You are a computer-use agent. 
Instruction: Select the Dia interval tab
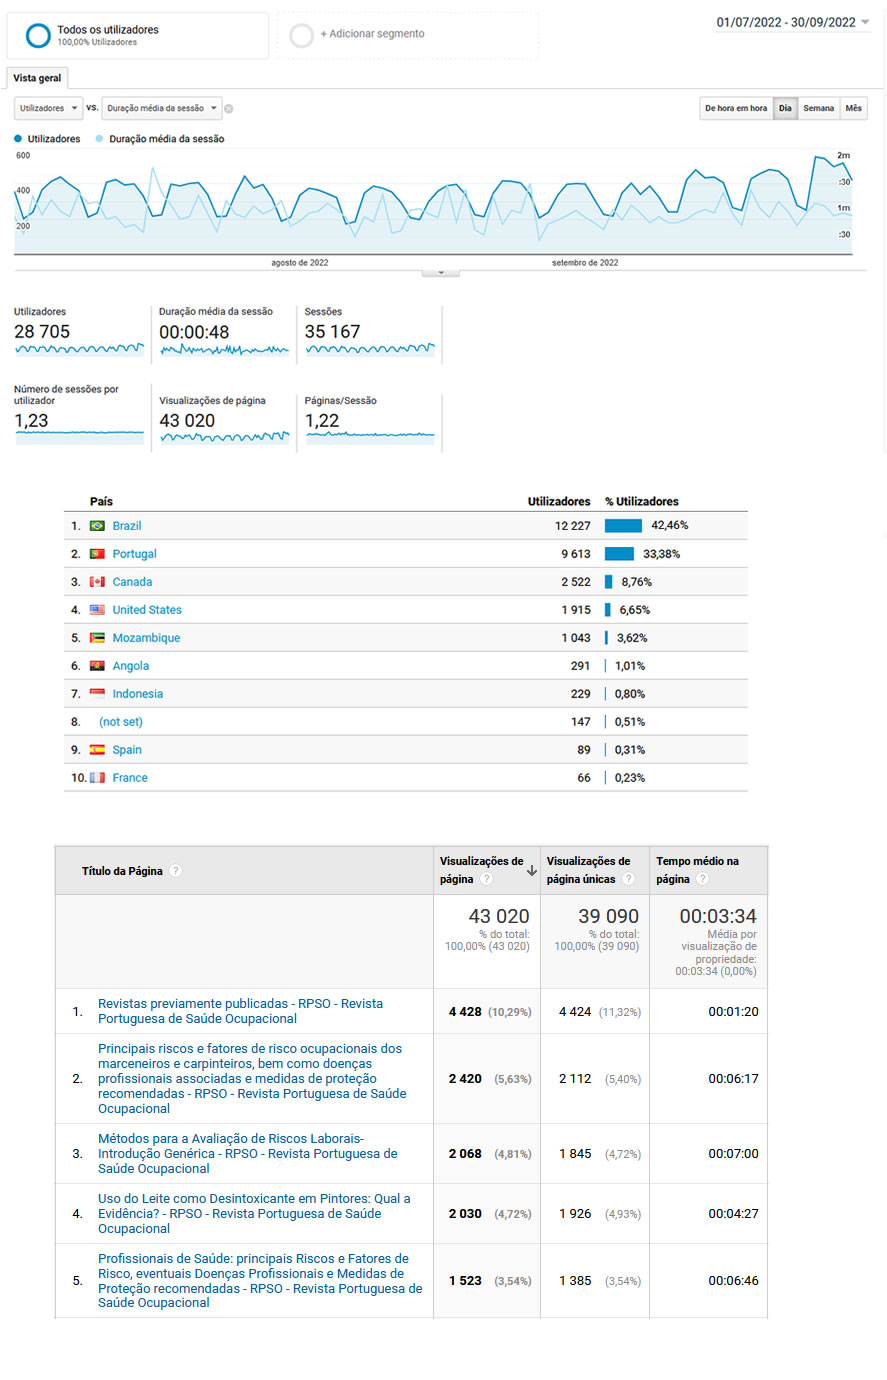point(785,108)
